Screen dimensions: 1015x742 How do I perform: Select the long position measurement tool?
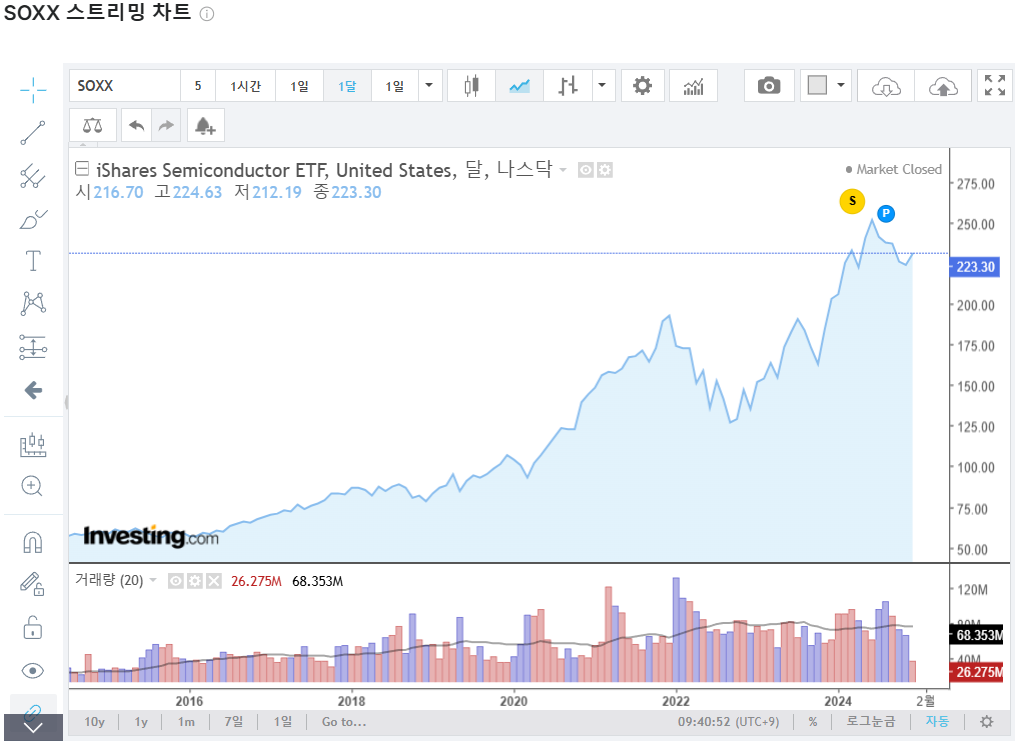[x=33, y=347]
